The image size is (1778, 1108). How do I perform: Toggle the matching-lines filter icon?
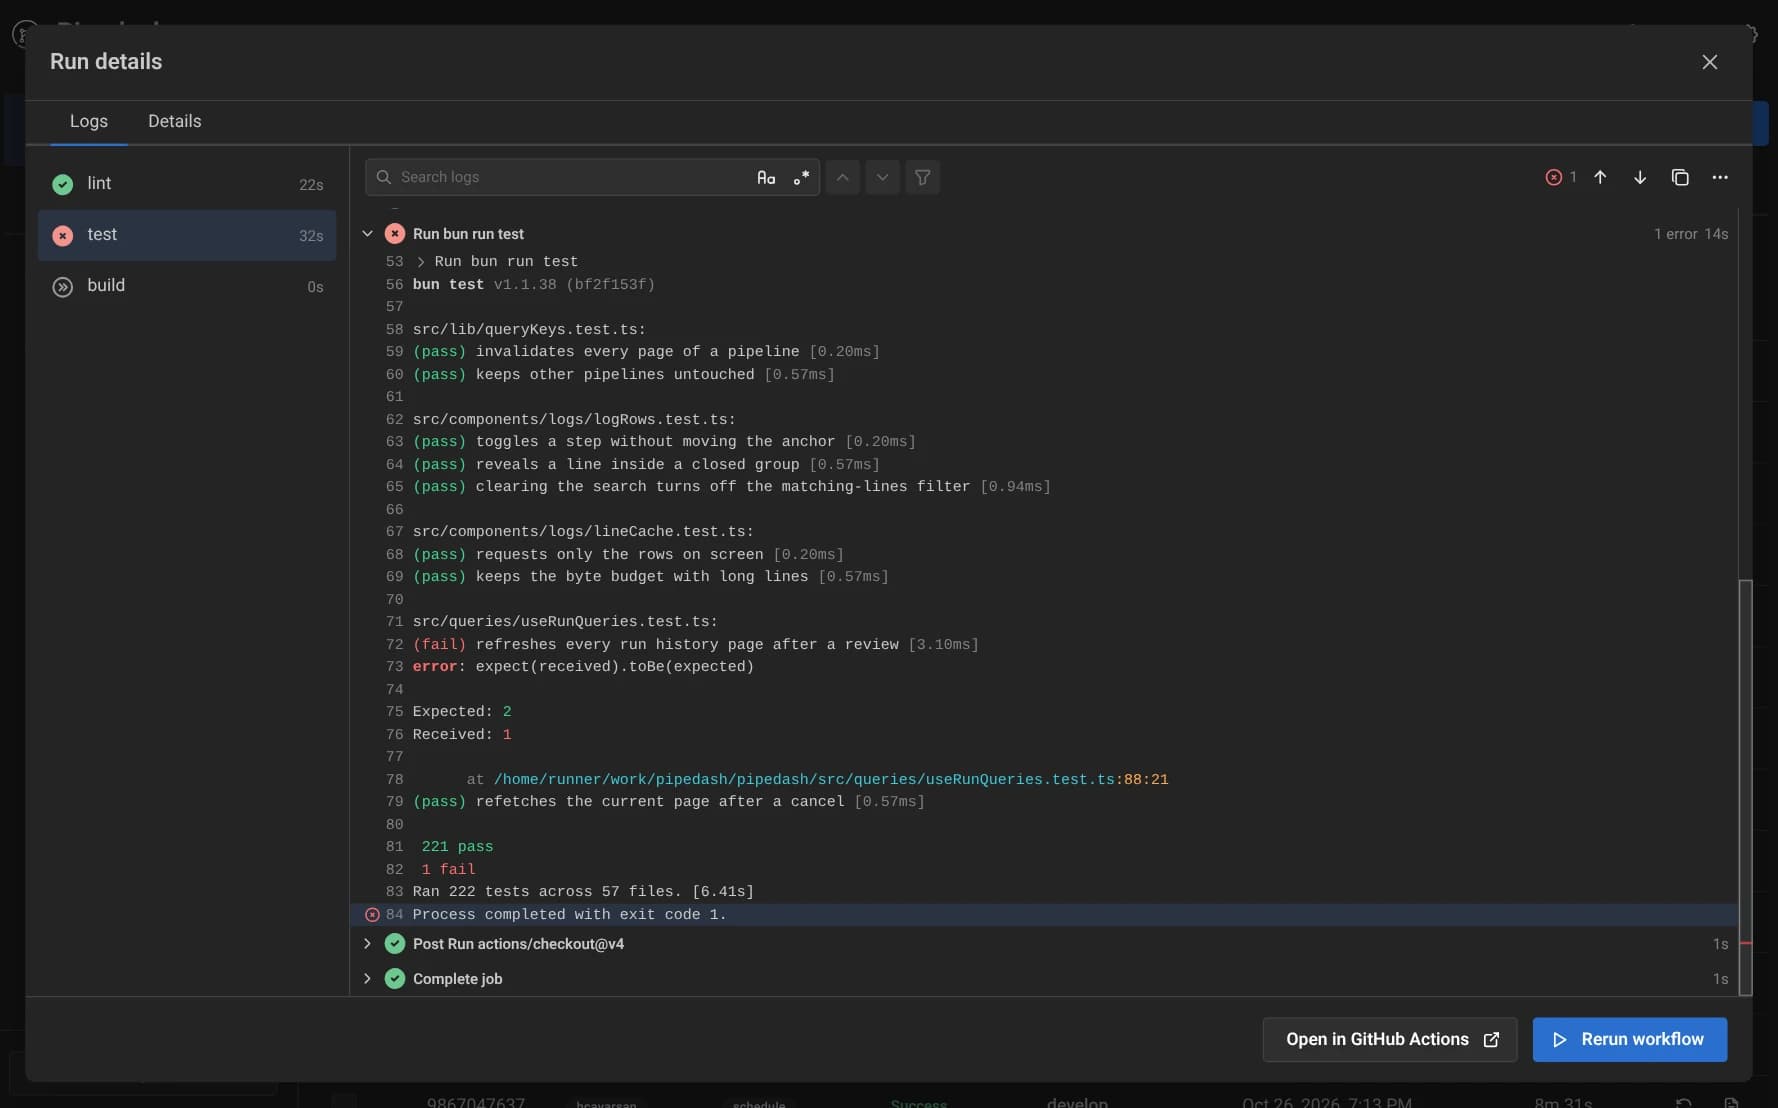(923, 177)
